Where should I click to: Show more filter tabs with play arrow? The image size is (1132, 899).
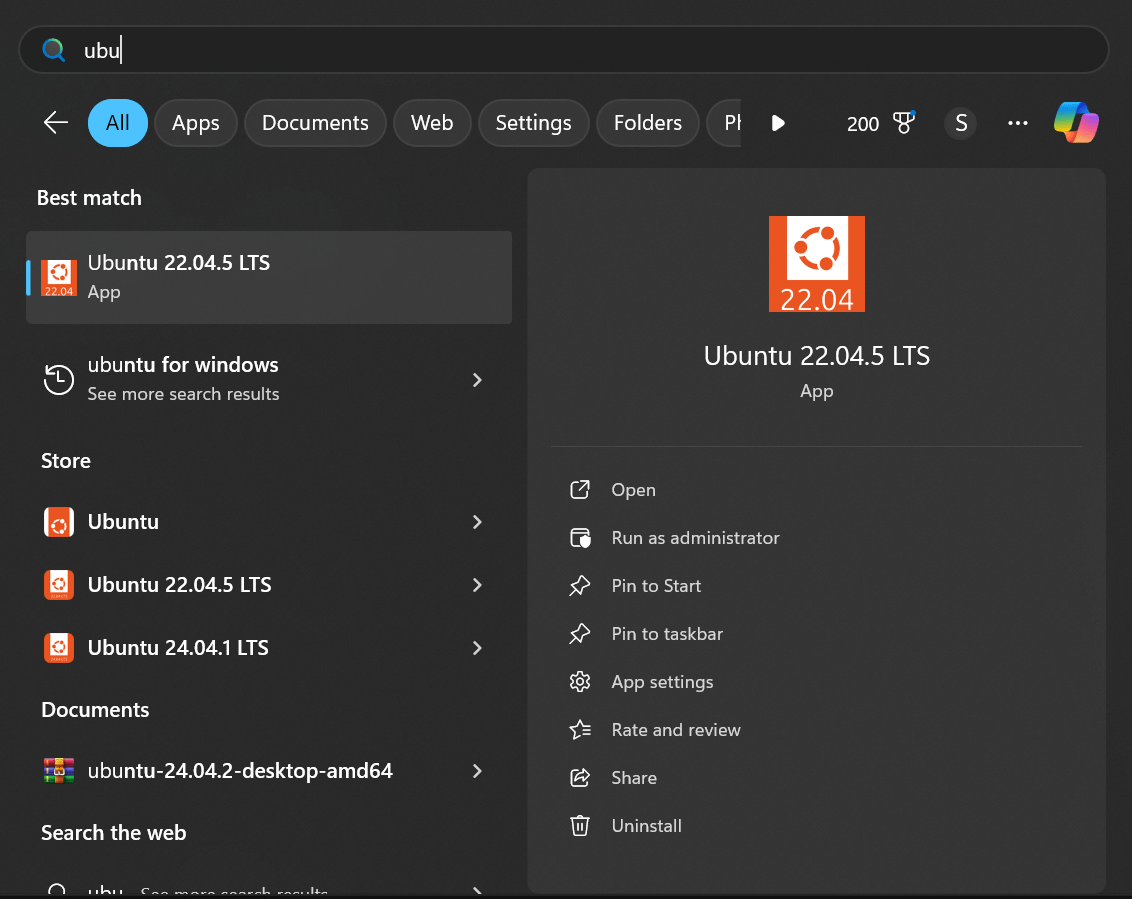(x=778, y=123)
